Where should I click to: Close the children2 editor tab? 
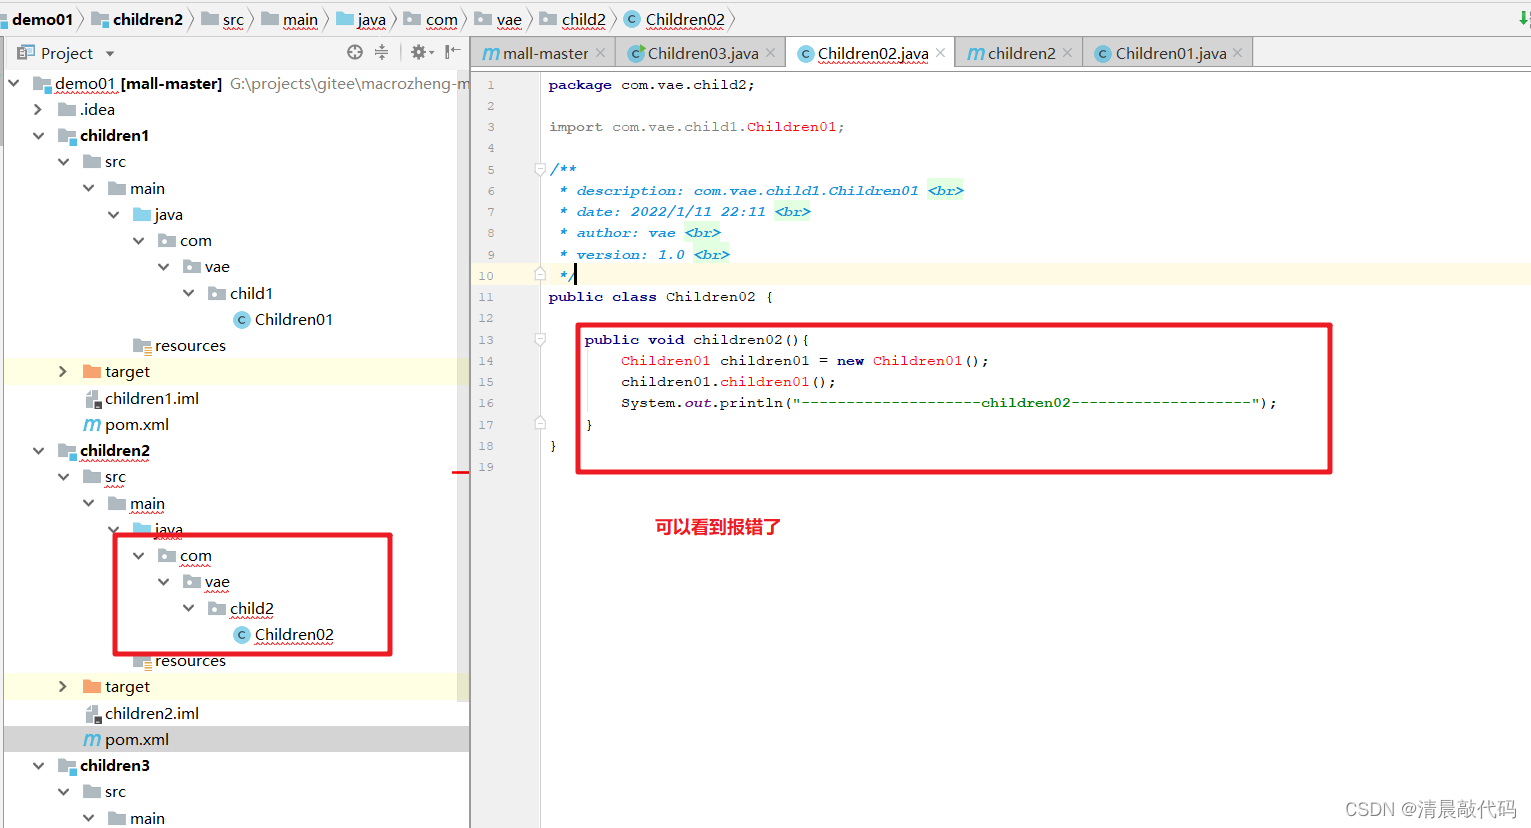point(1067,53)
